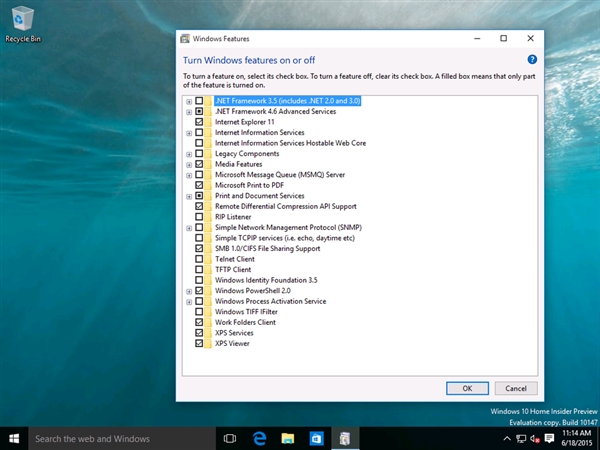Viewport: 600px width, 450px height.
Task: Open the network status tray icon
Action: [521, 439]
